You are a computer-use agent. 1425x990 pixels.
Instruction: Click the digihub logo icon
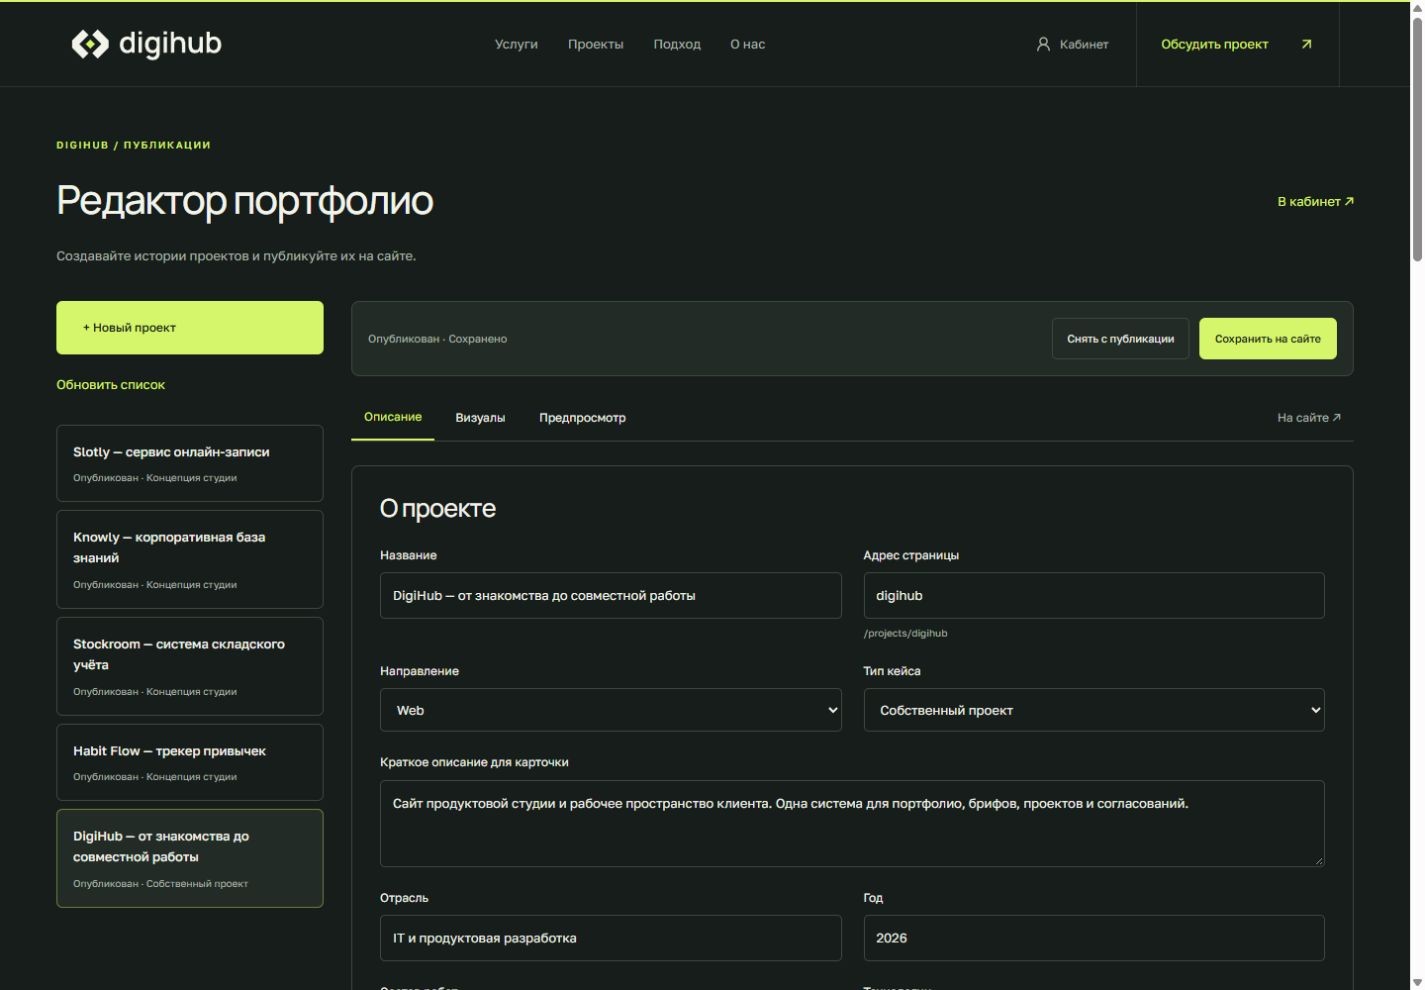90,44
